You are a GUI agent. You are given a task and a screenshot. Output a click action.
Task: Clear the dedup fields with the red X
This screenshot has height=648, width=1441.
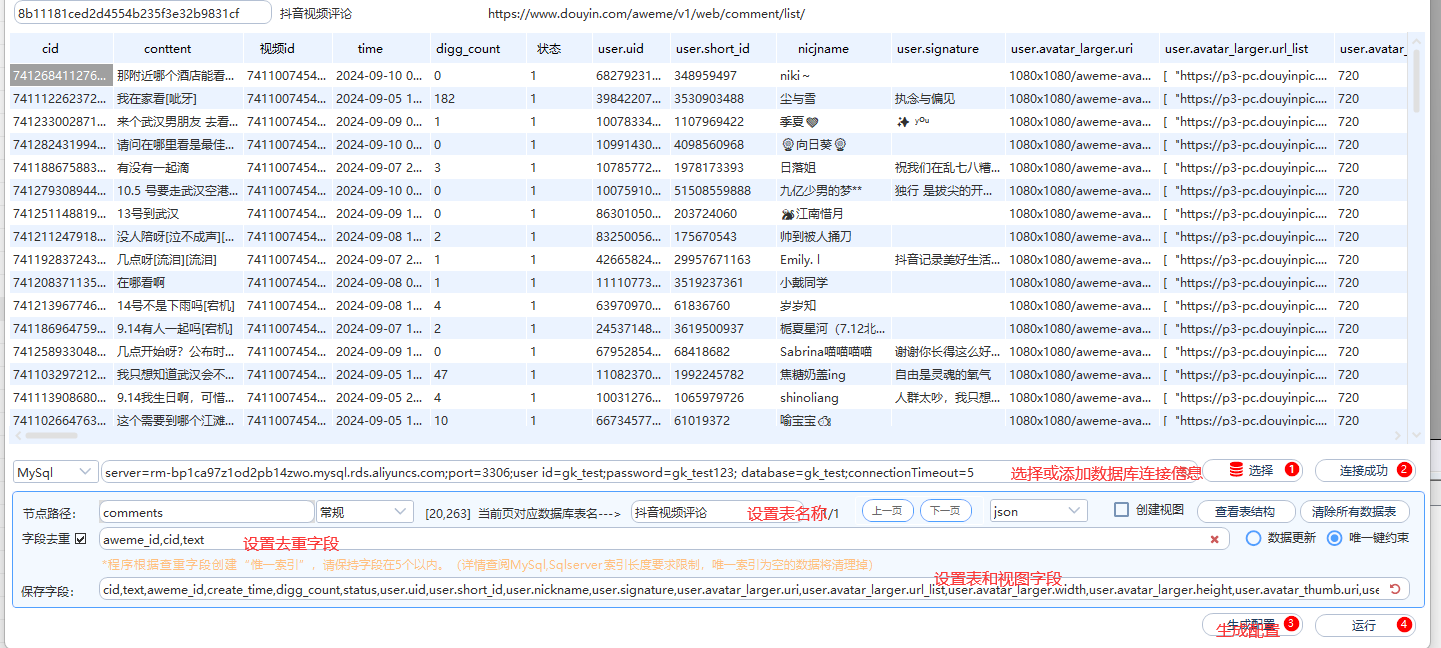(1214, 539)
